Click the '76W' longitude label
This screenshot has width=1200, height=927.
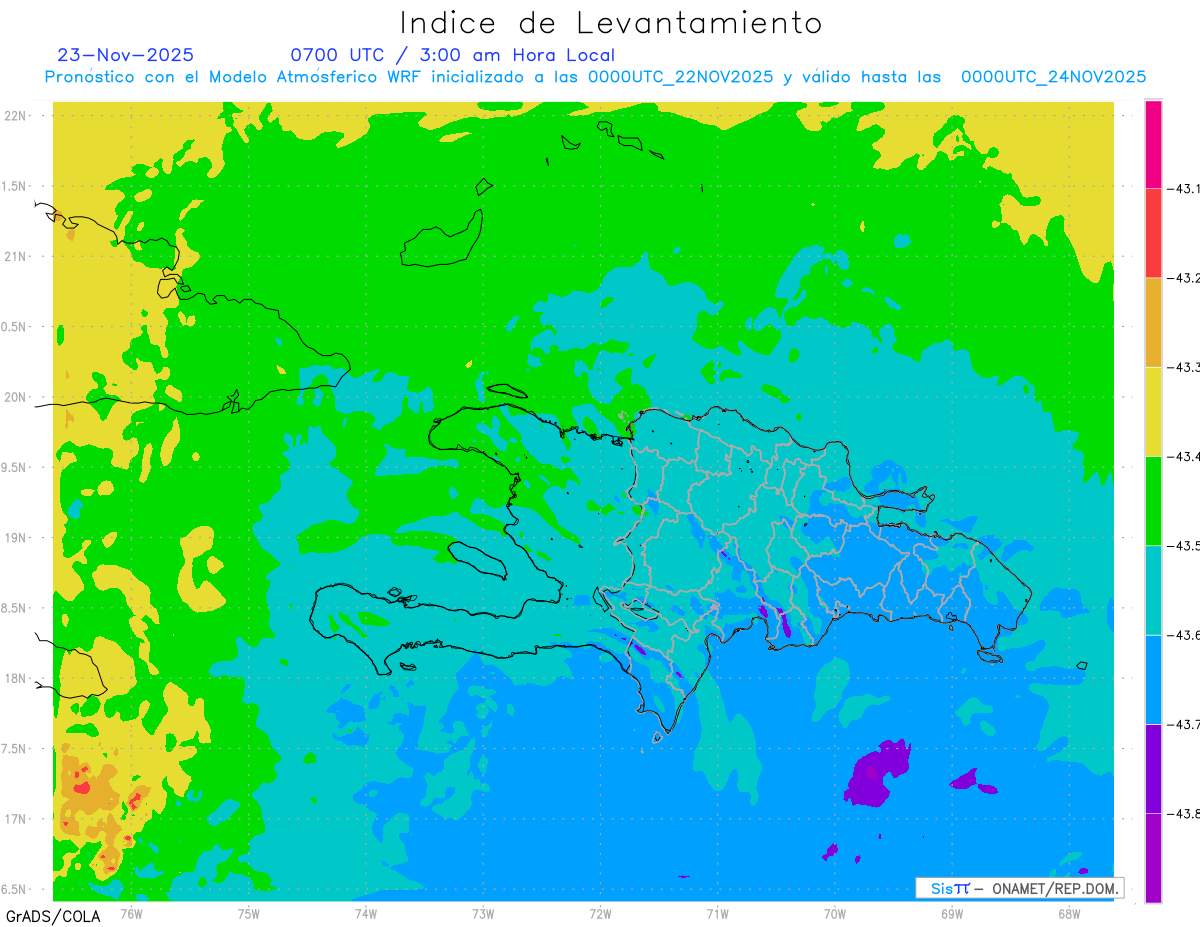[131, 913]
